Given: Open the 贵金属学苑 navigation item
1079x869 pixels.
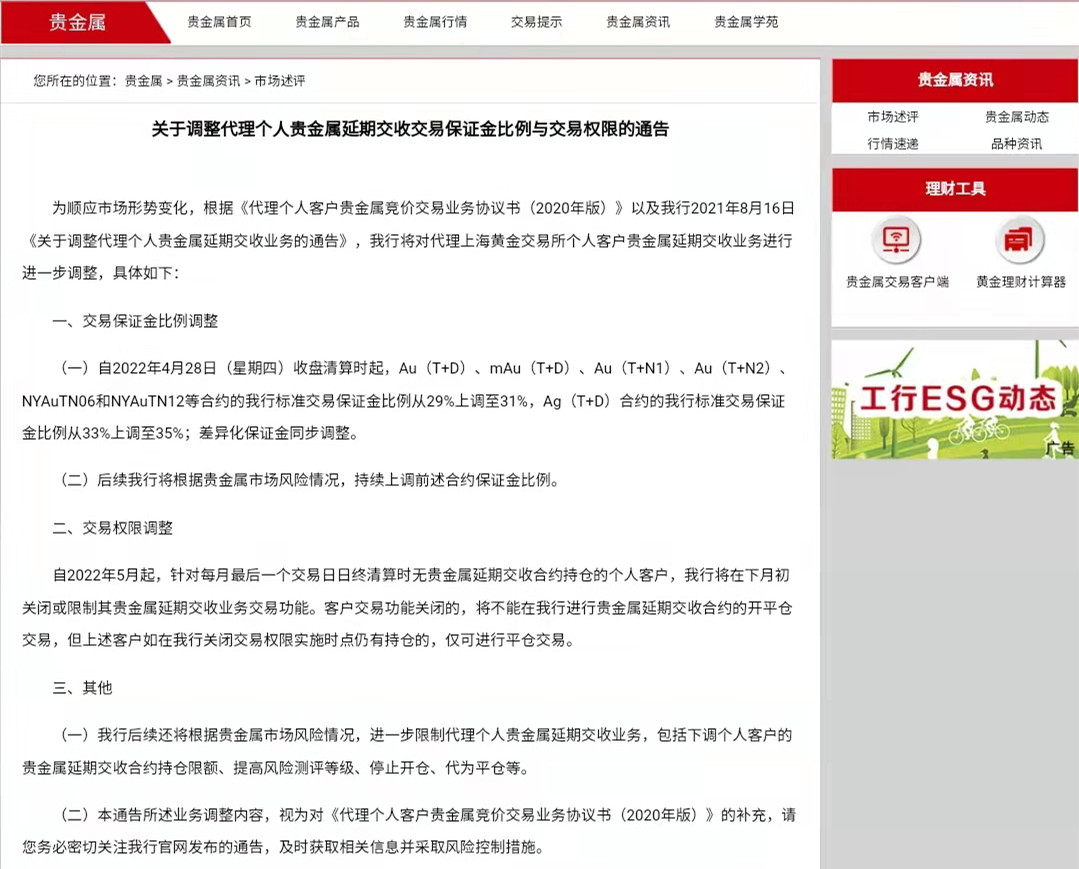Looking at the screenshot, I should (746, 22).
